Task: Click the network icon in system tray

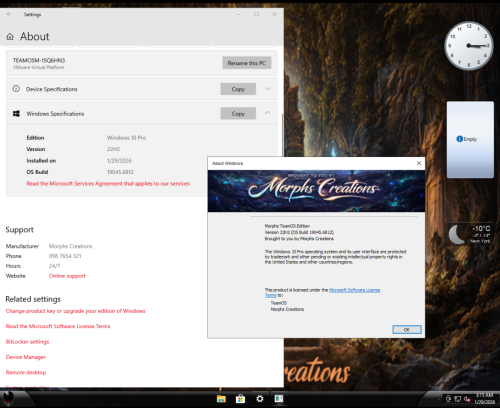Action: coord(458,399)
